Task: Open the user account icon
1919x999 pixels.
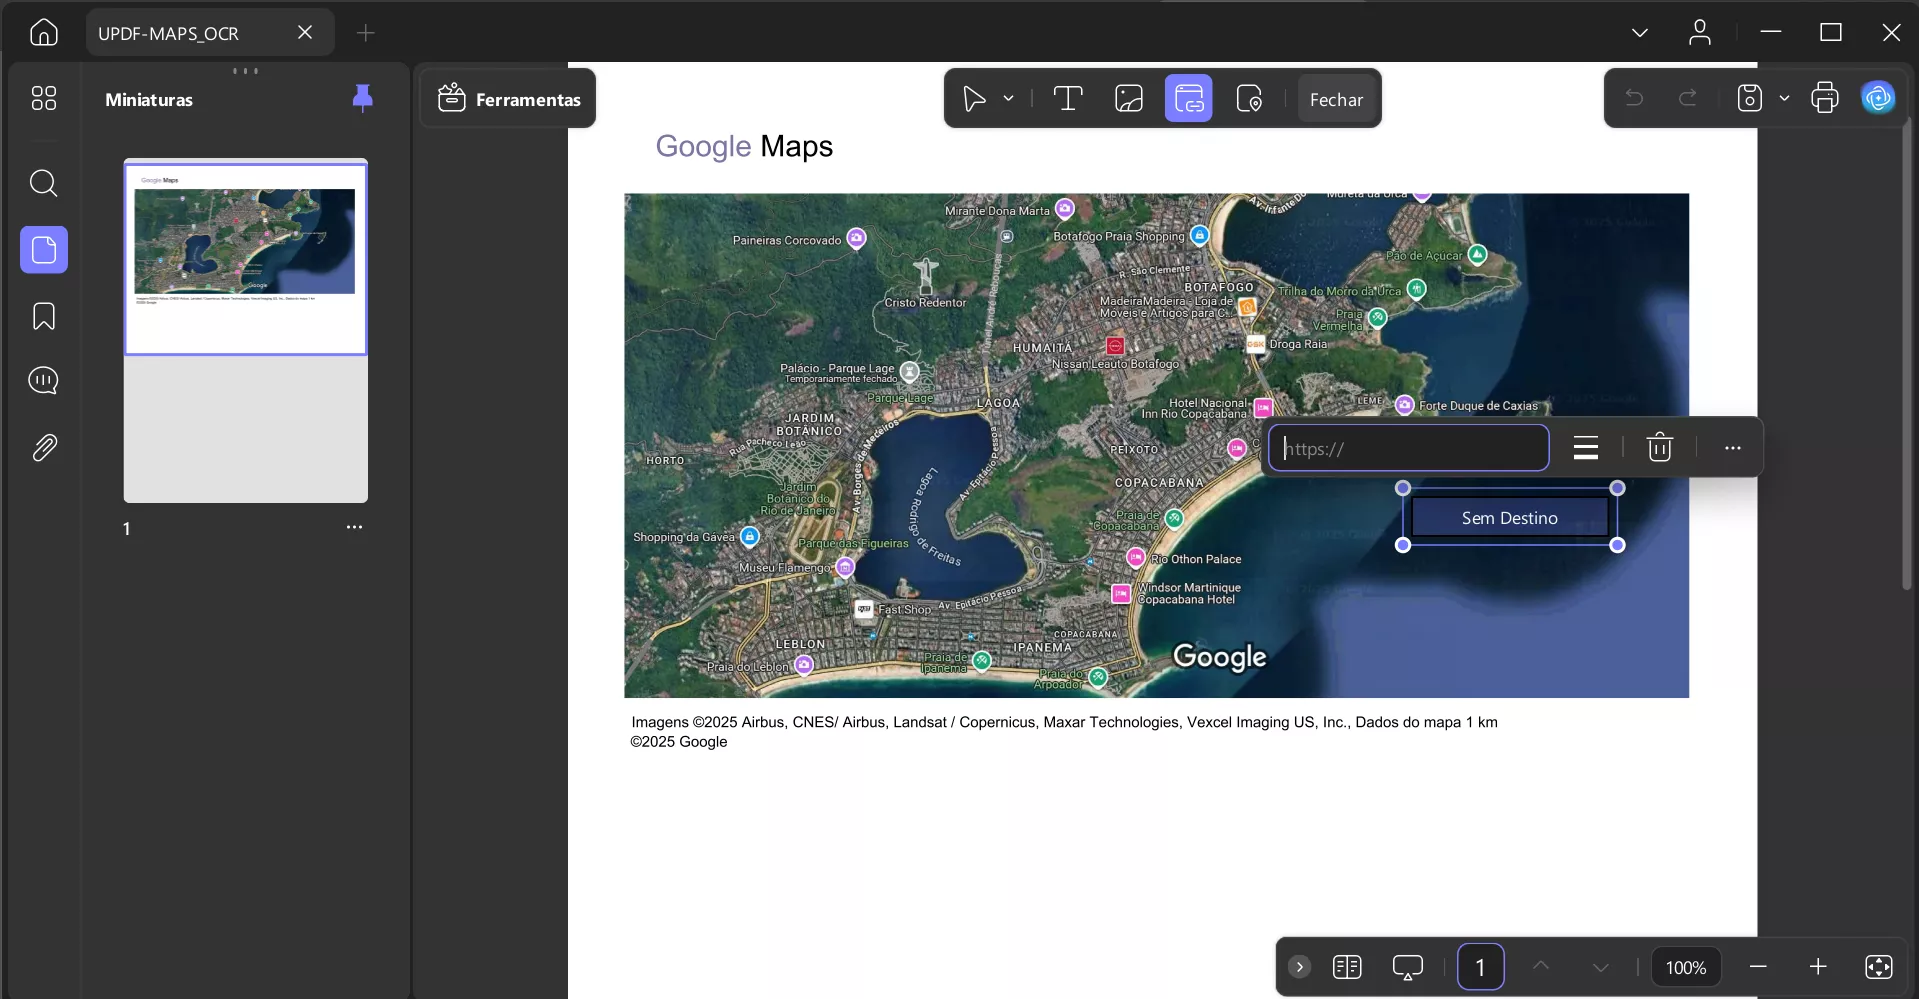Action: (1700, 33)
